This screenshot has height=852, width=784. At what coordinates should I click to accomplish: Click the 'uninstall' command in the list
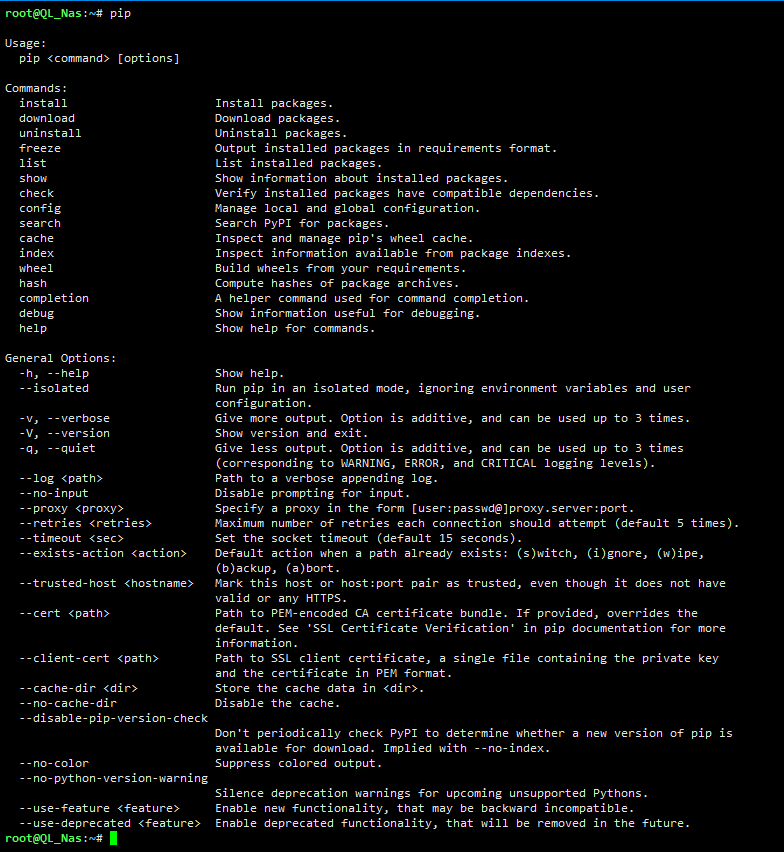[x=50, y=133]
